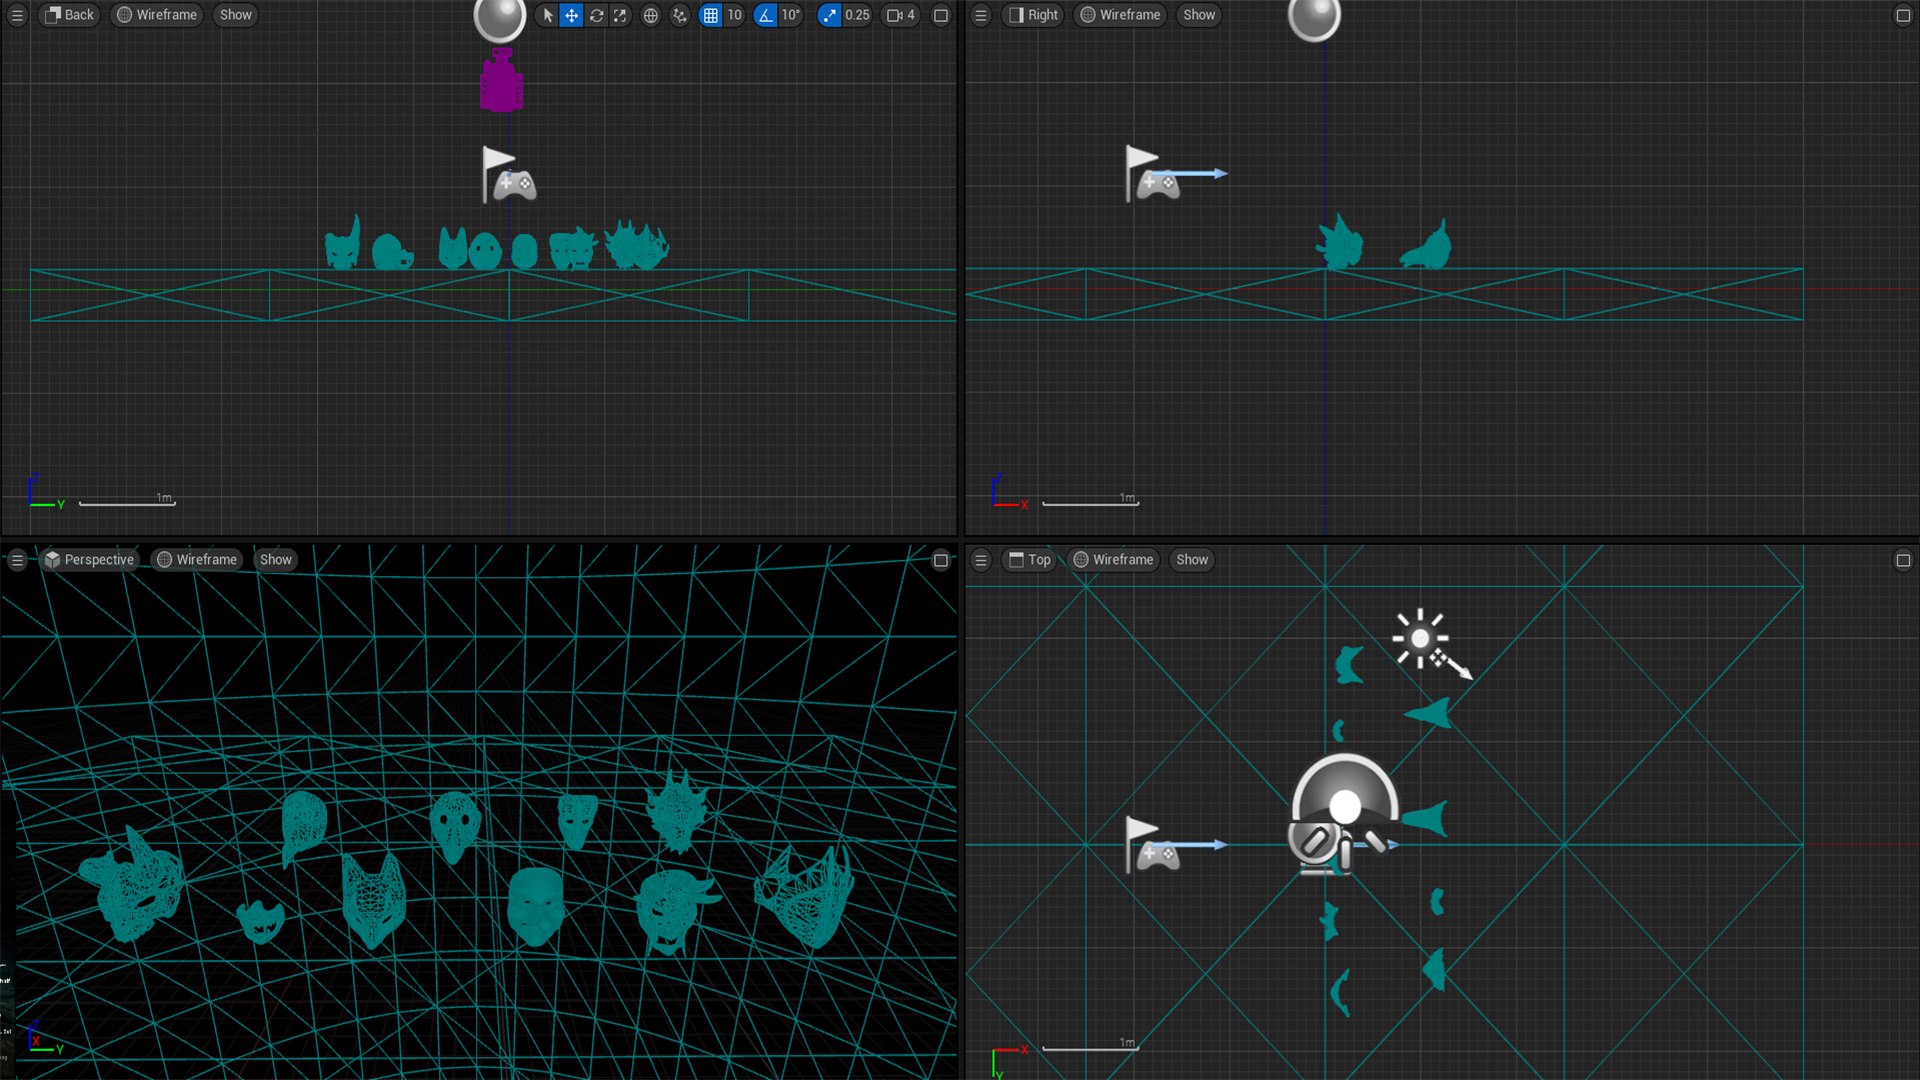Image resolution: width=1920 pixels, height=1080 pixels.
Task: Open Show flags in Back viewport
Action: (x=236, y=15)
